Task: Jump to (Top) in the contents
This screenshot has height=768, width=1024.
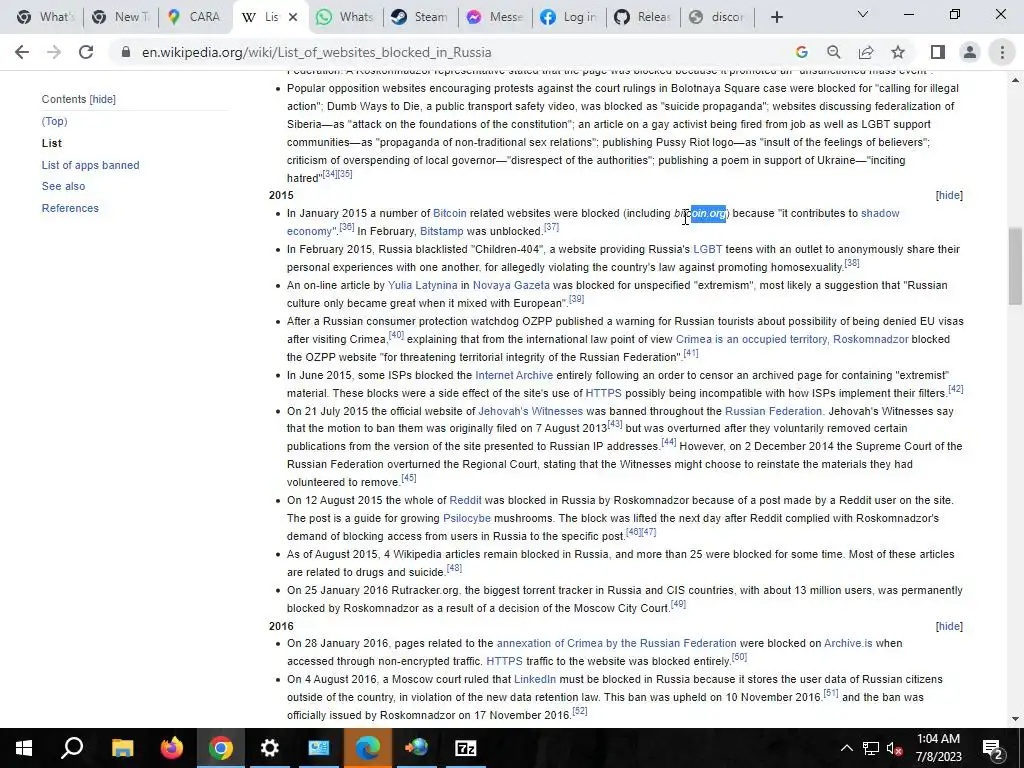Action: [x=54, y=121]
